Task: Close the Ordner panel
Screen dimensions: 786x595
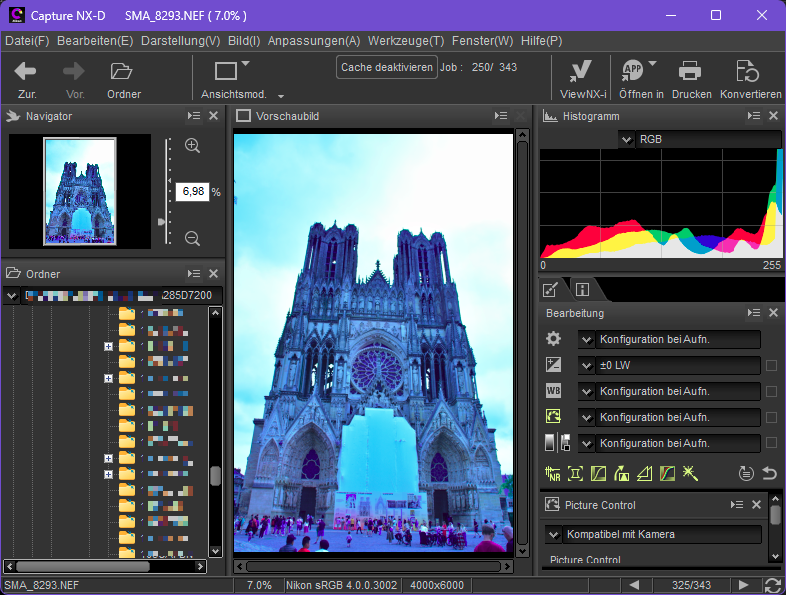Action: [x=214, y=274]
